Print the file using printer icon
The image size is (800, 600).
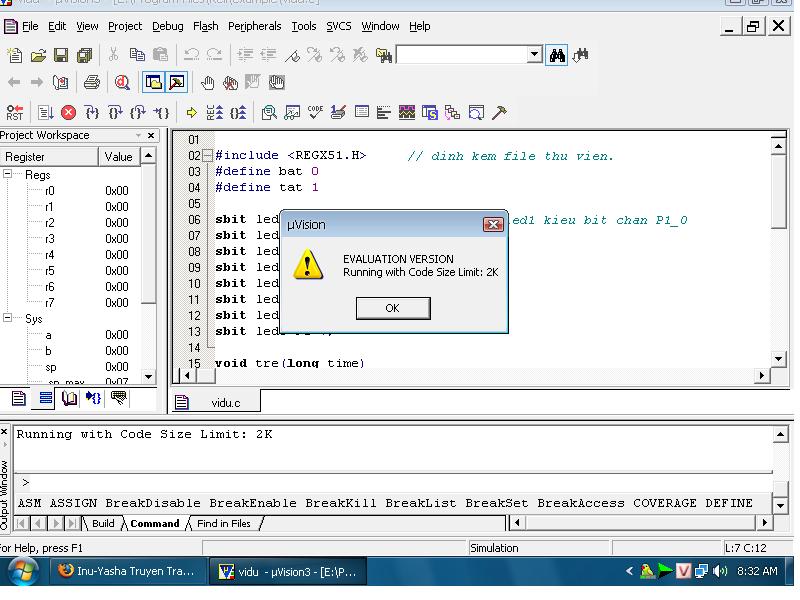pos(92,82)
